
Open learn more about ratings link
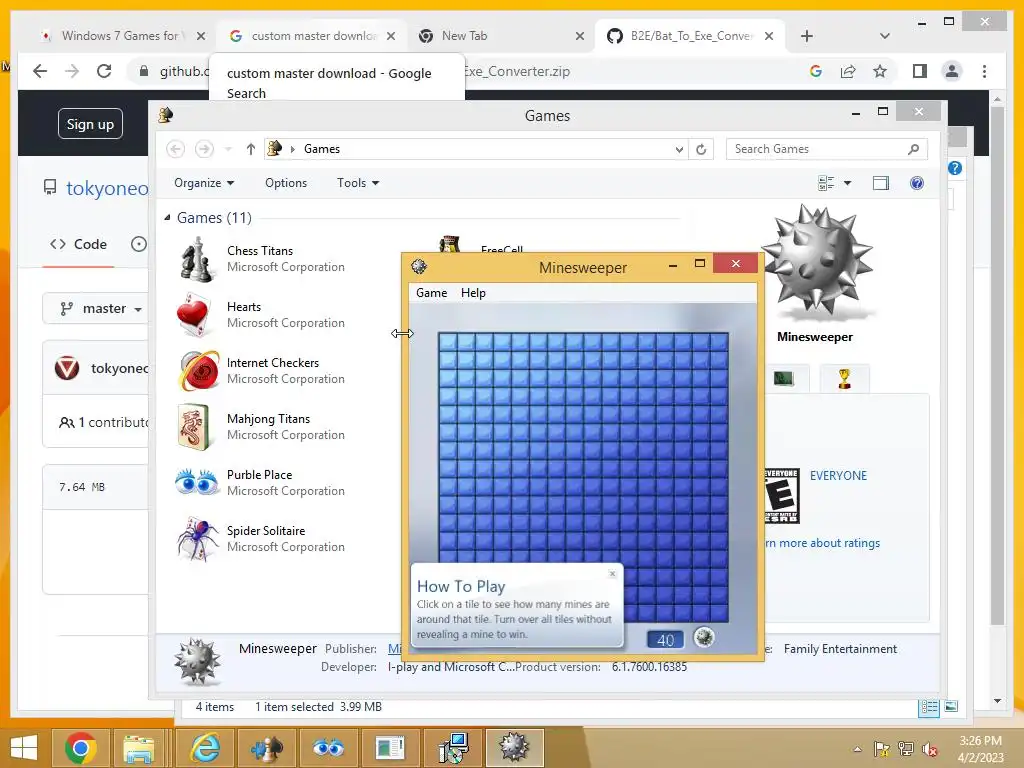point(823,543)
